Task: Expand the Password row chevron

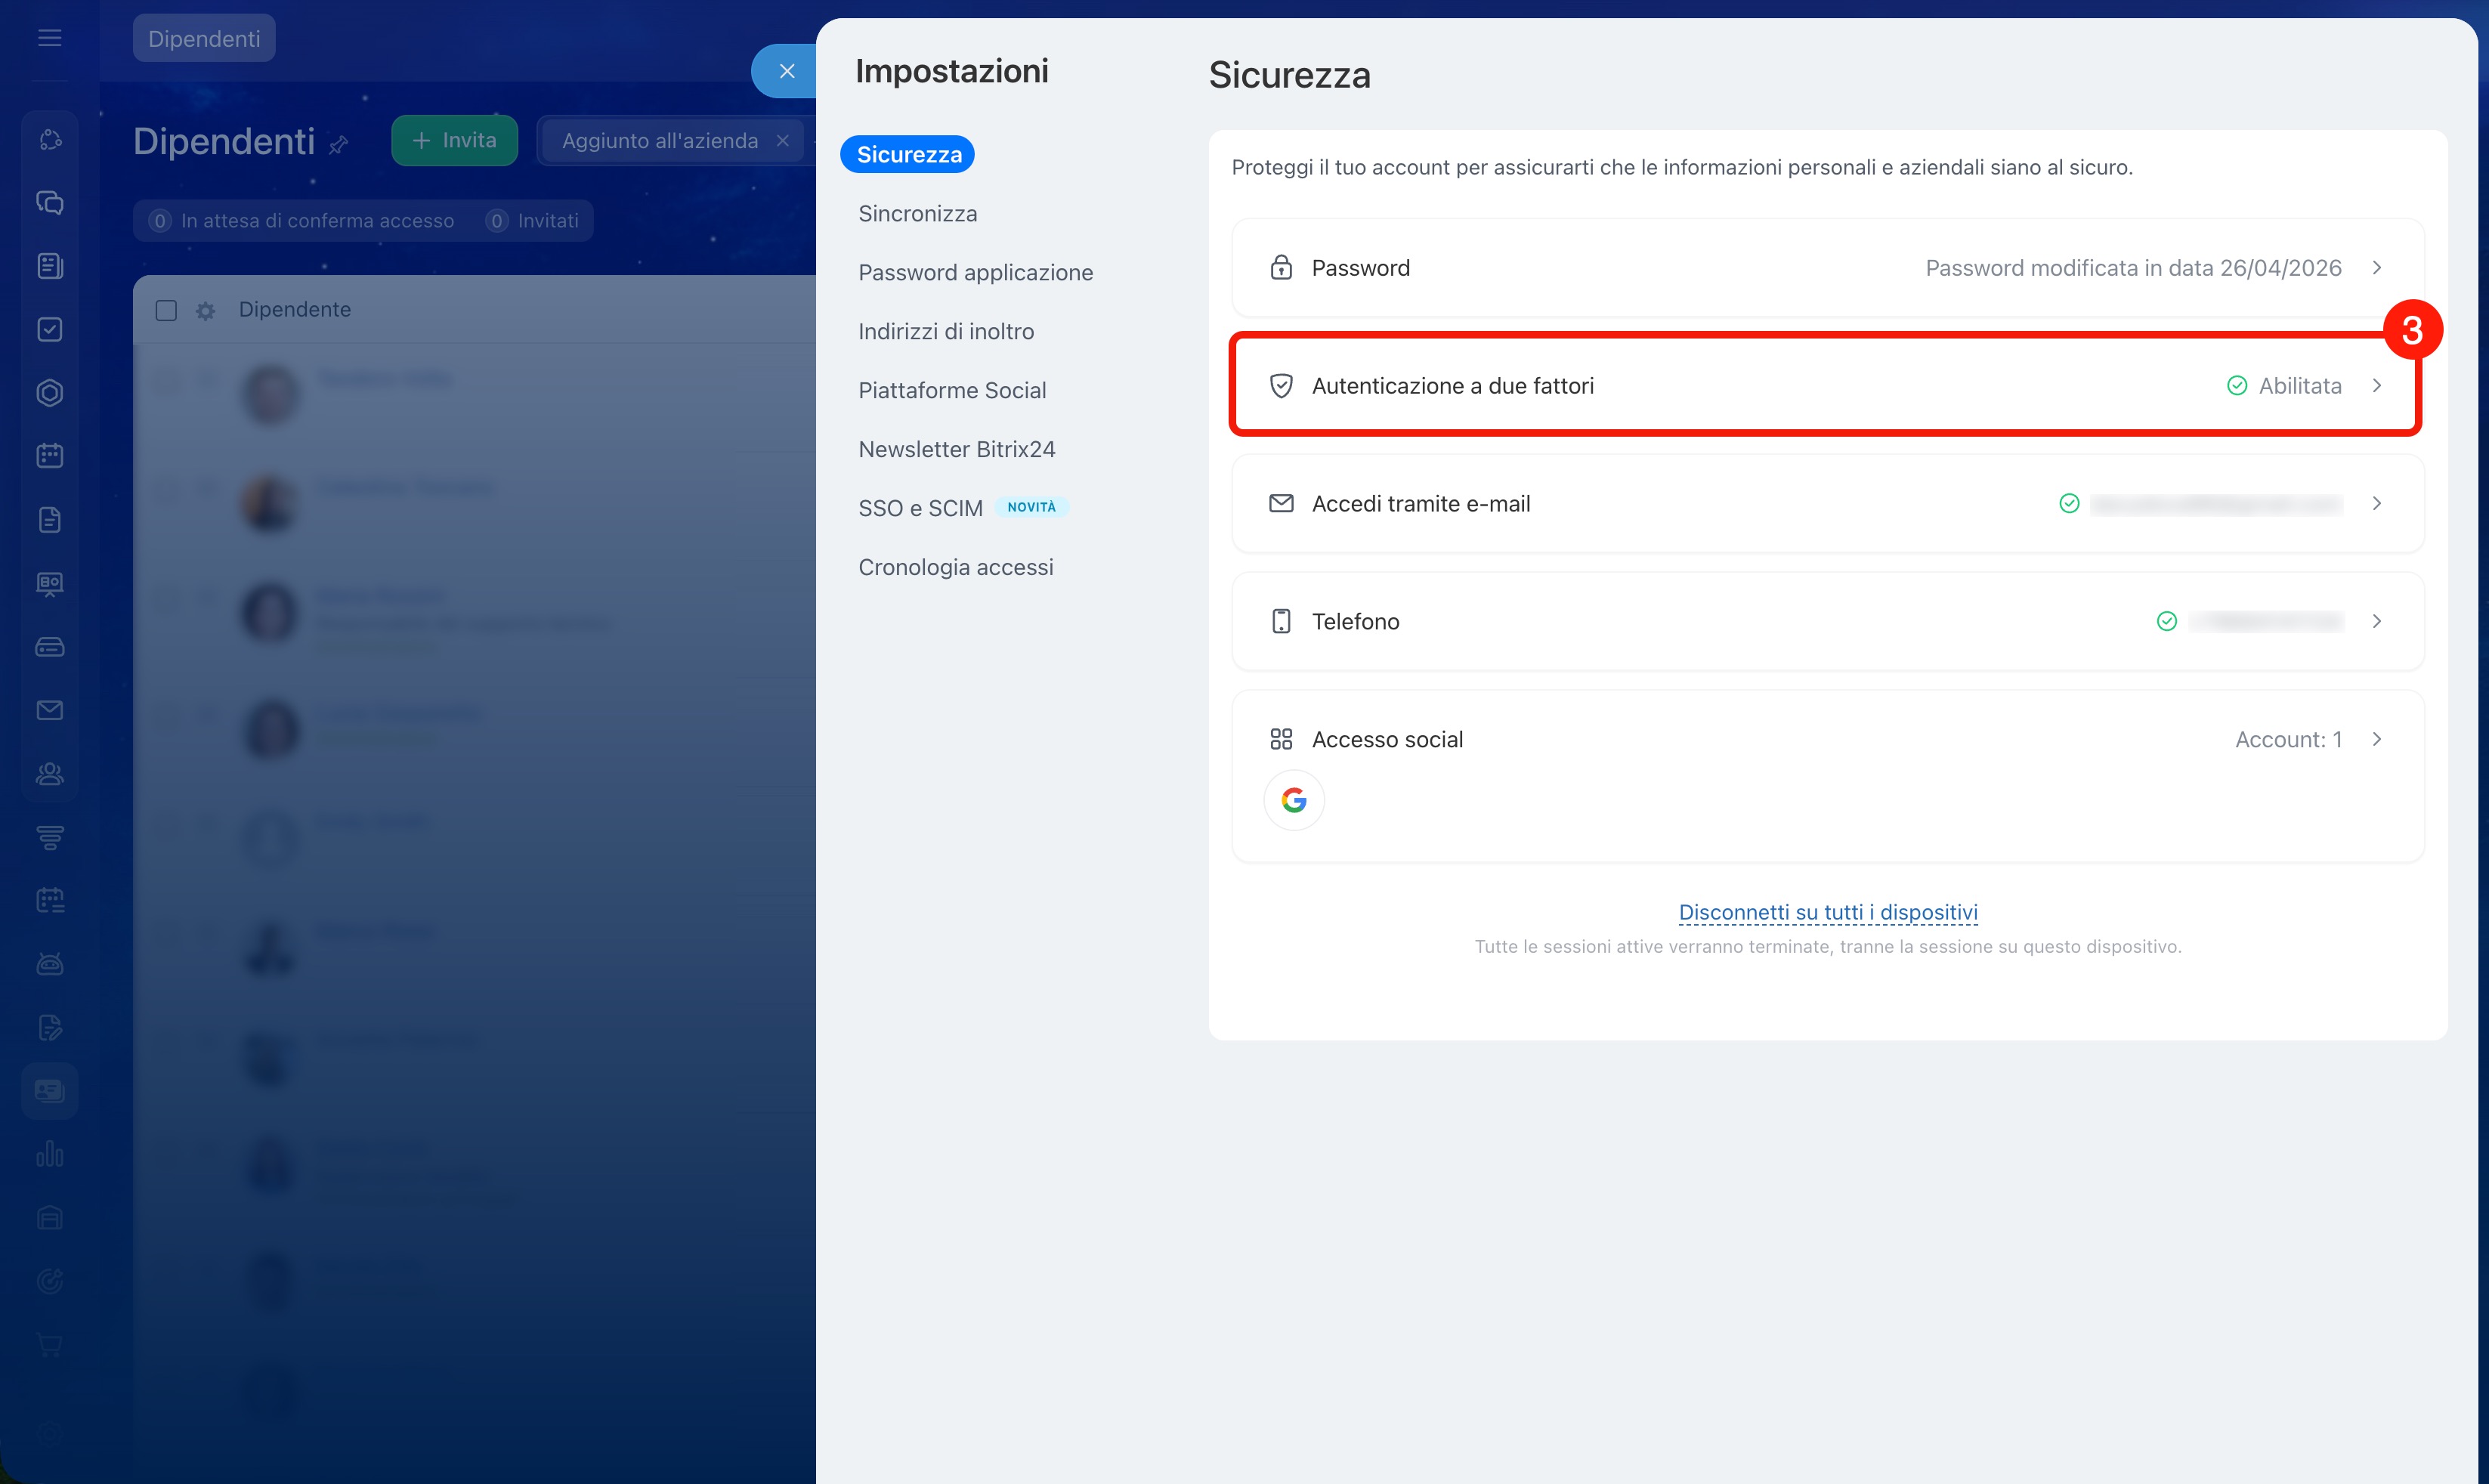Action: [2376, 268]
